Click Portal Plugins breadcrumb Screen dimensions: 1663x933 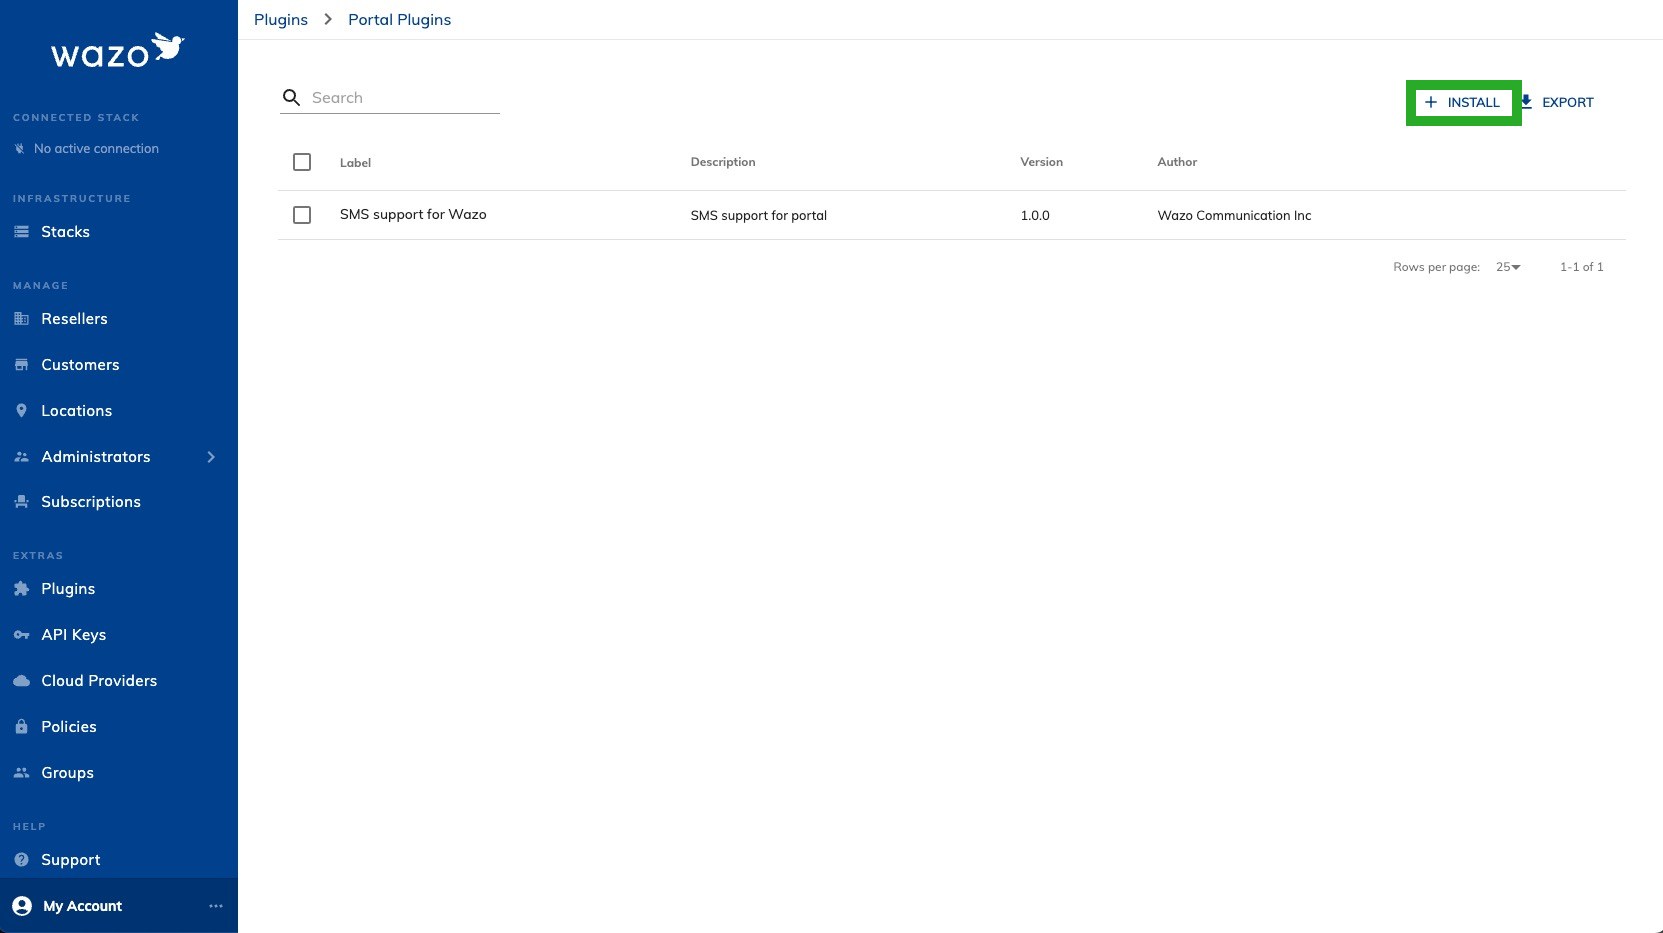pos(400,20)
